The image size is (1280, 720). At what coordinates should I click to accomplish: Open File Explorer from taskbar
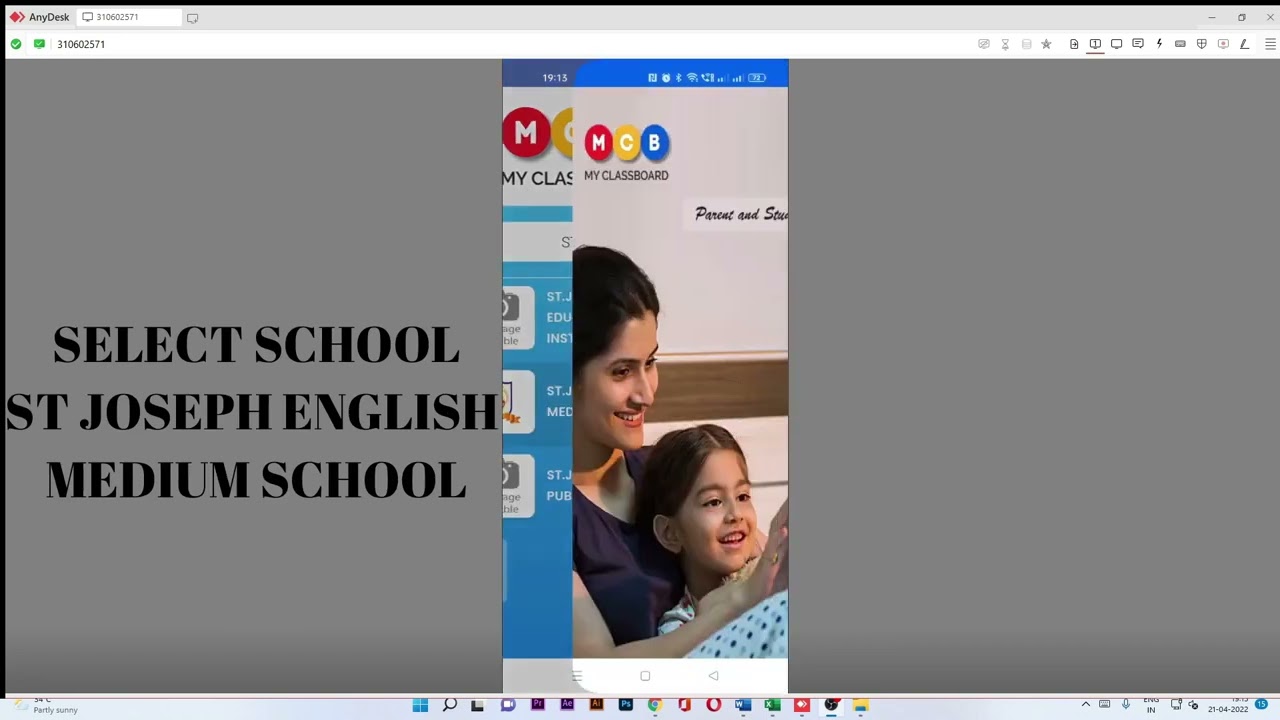tap(860, 705)
